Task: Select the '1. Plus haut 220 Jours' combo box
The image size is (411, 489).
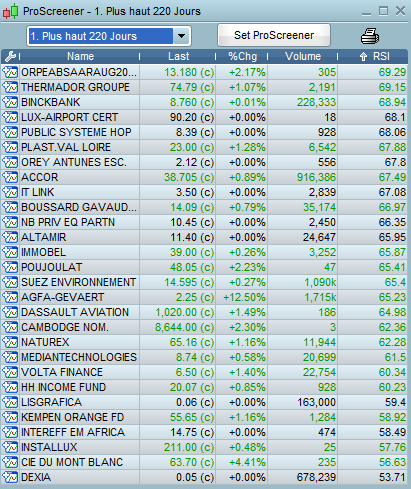Action: pos(109,36)
